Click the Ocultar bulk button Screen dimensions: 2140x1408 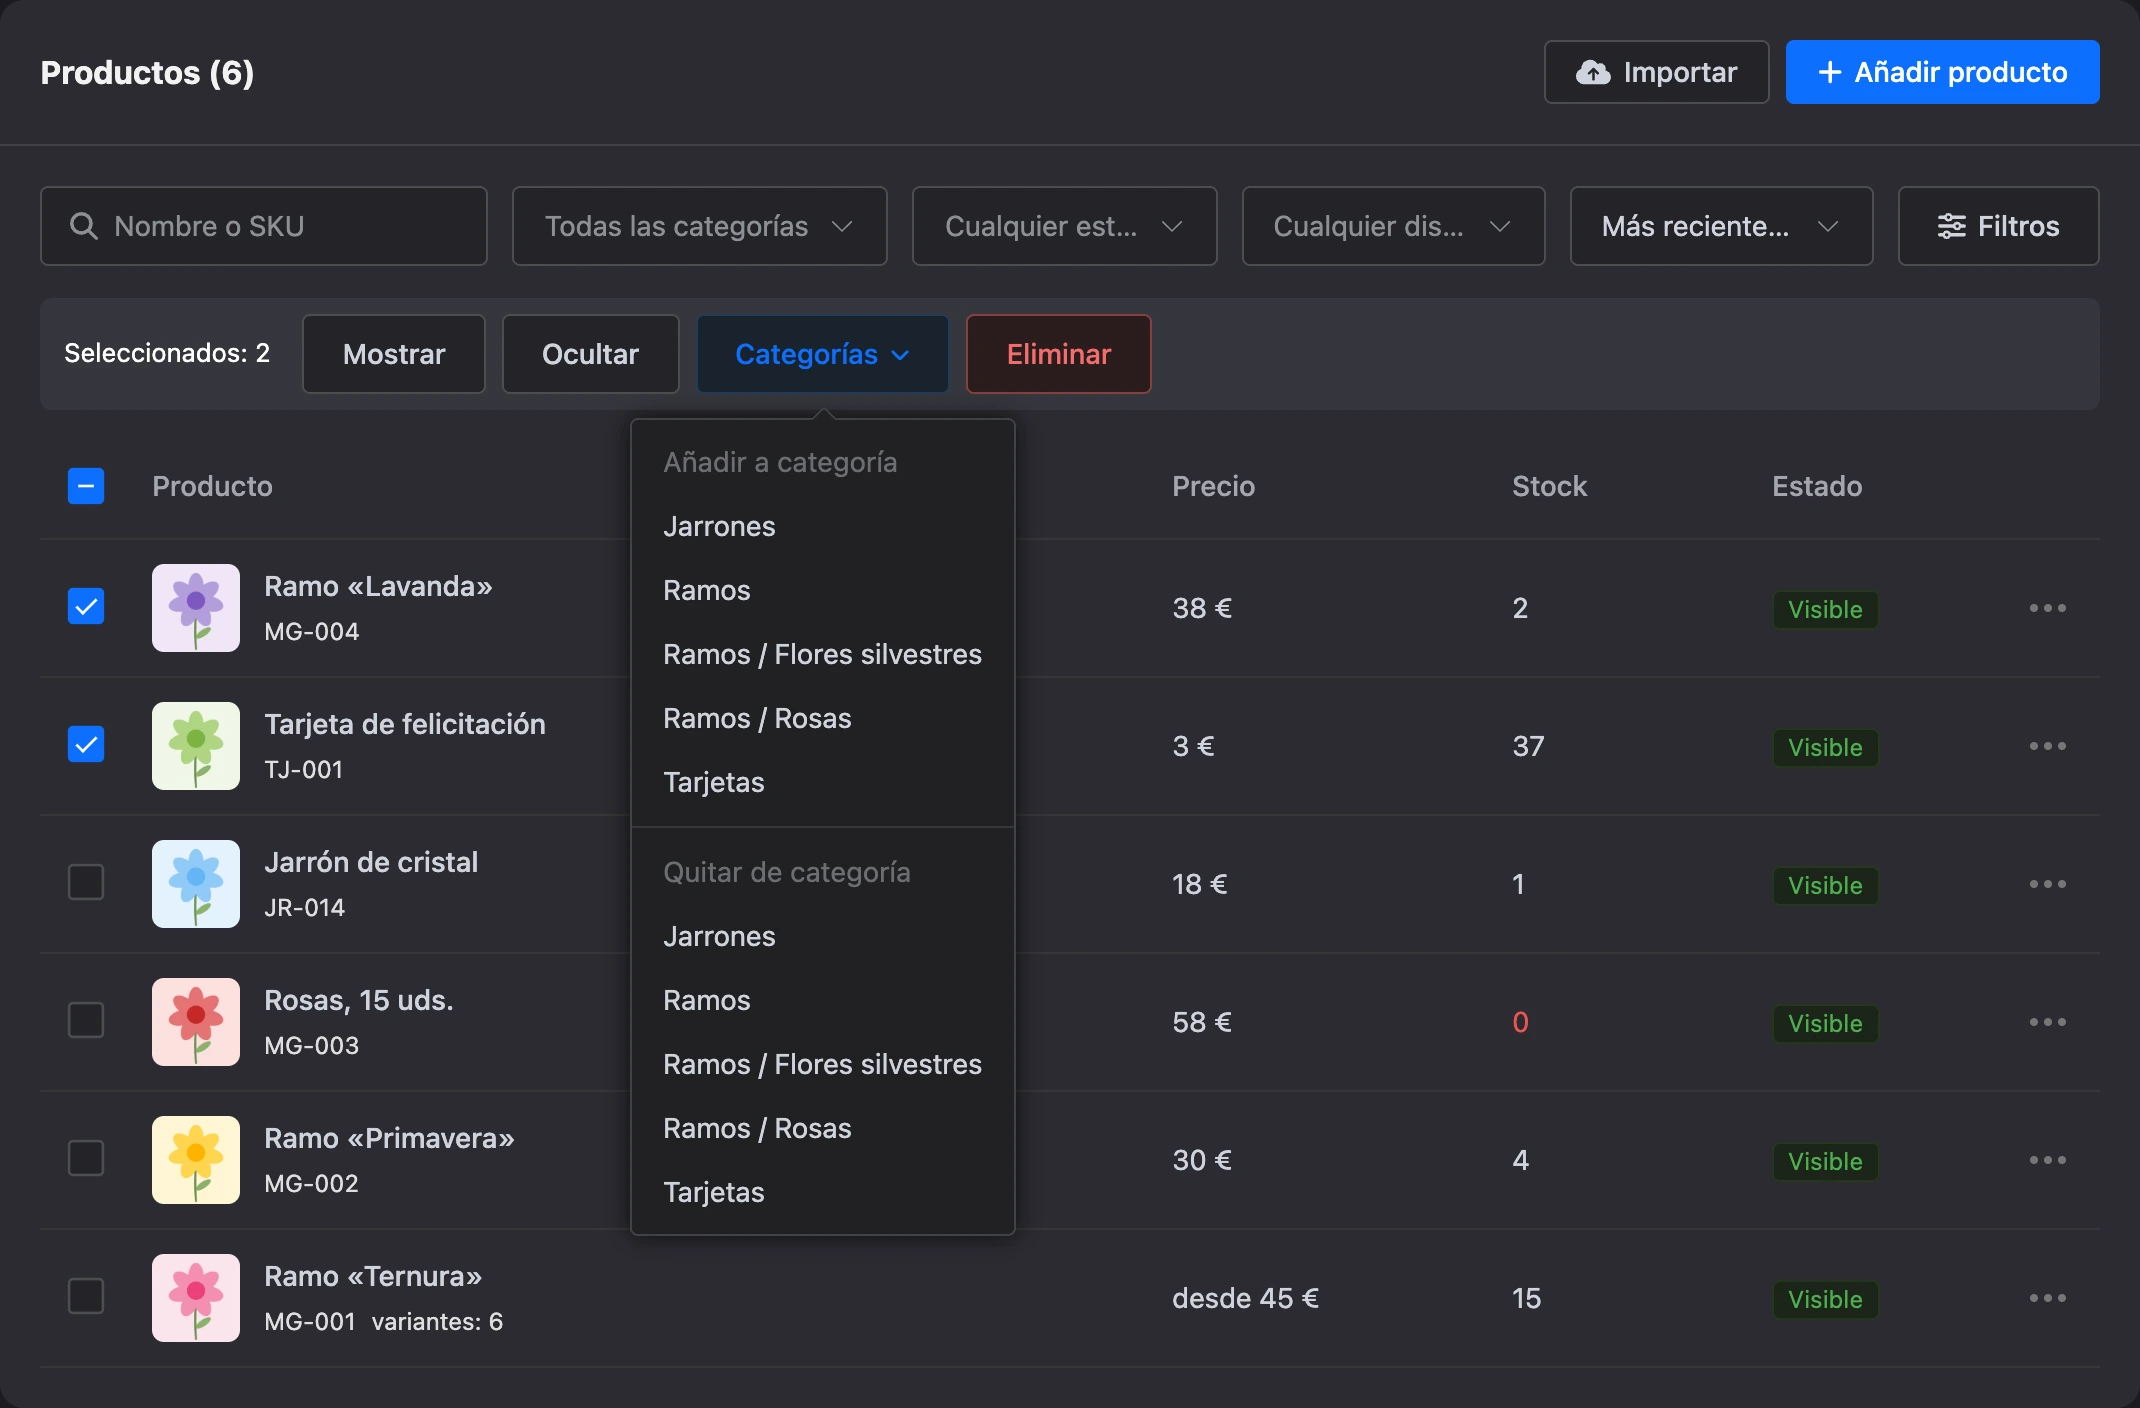(x=590, y=354)
